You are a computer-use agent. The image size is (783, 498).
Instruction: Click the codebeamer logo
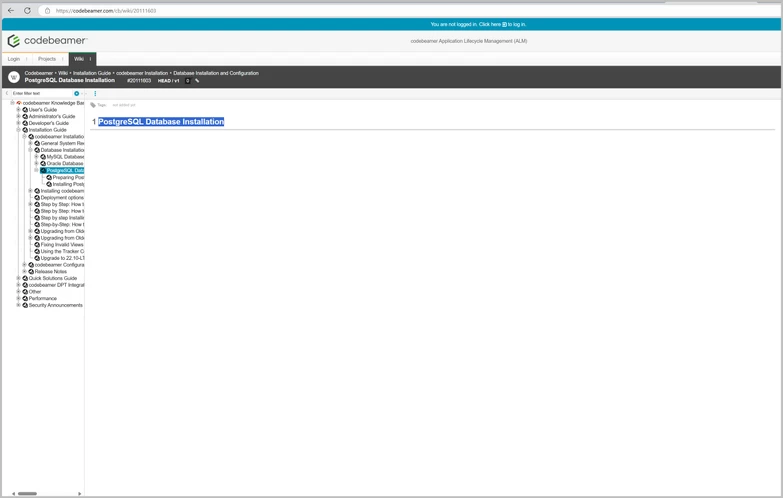(47, 40)
